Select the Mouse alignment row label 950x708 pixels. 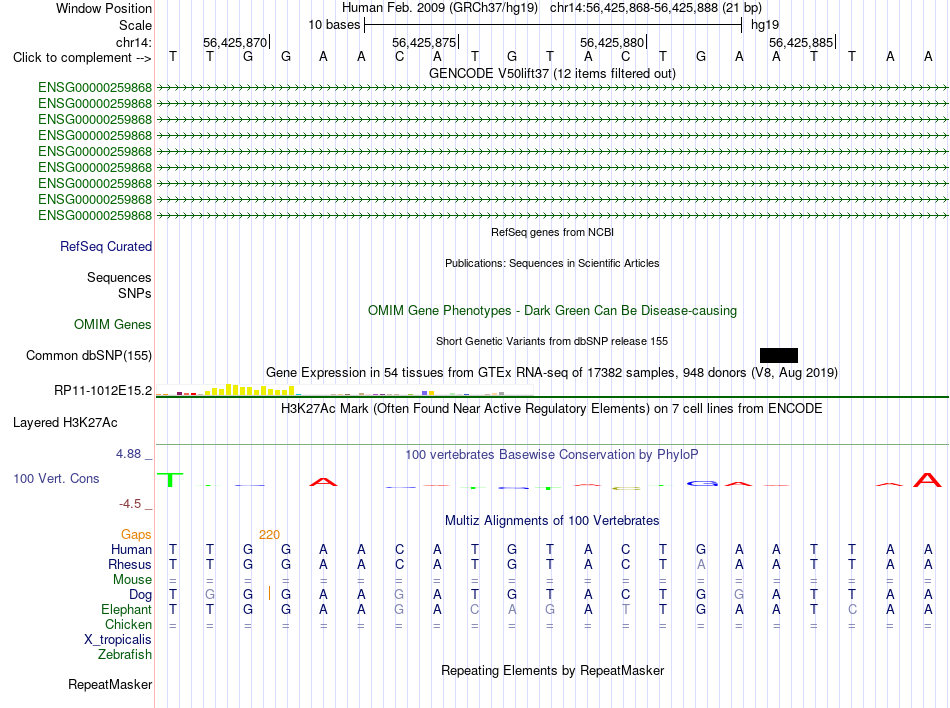point(132,580)
